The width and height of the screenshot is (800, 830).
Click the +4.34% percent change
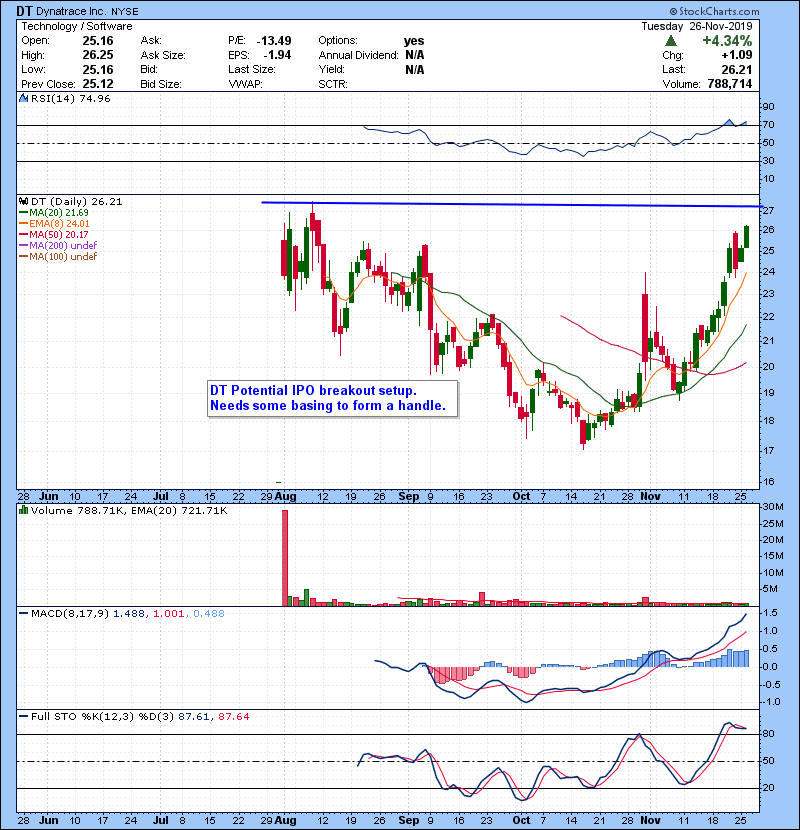tap(727, 41)
